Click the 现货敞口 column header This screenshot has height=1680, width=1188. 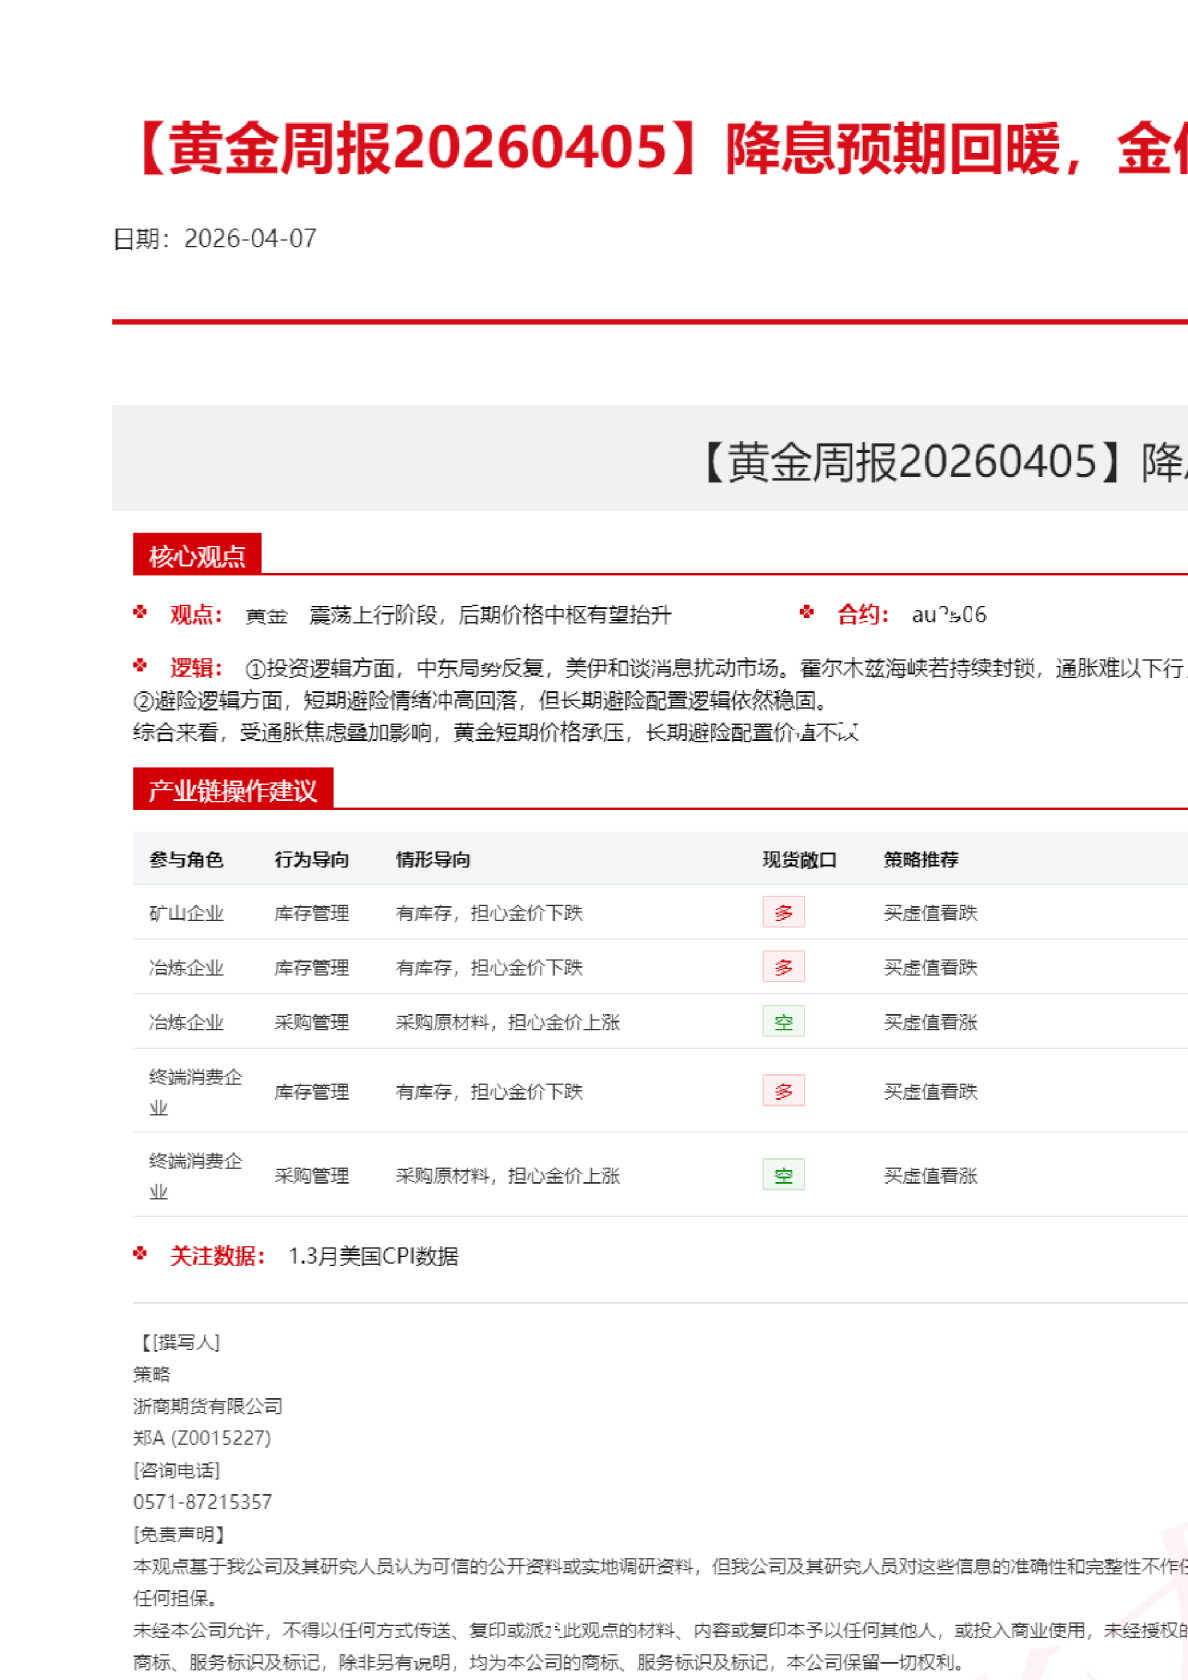tap(800, 859)
